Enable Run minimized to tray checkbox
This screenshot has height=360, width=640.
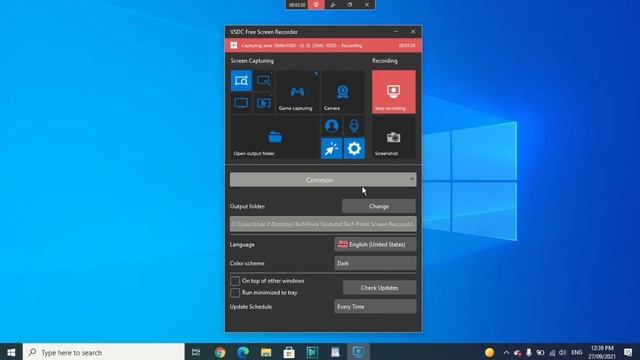click(x=235, y=293)
